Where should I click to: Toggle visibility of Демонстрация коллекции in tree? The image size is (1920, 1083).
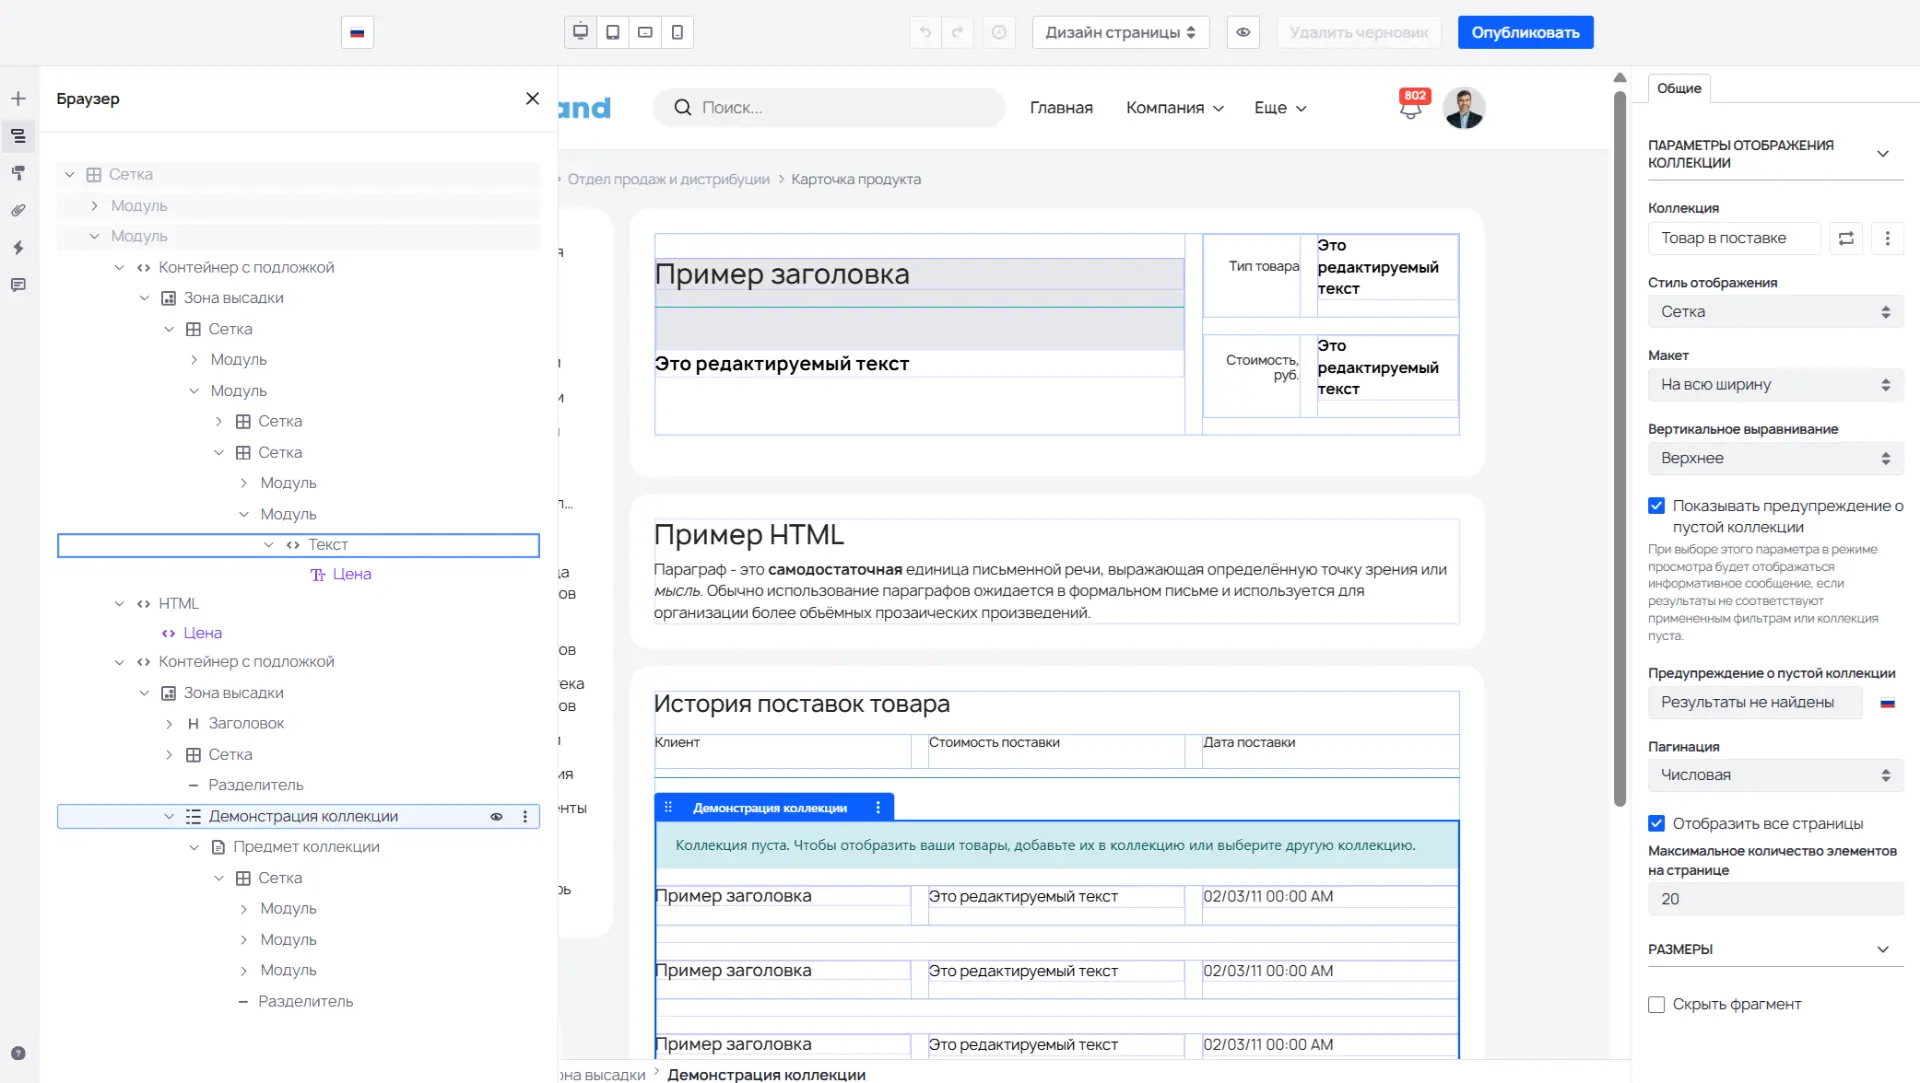(496, 817)
